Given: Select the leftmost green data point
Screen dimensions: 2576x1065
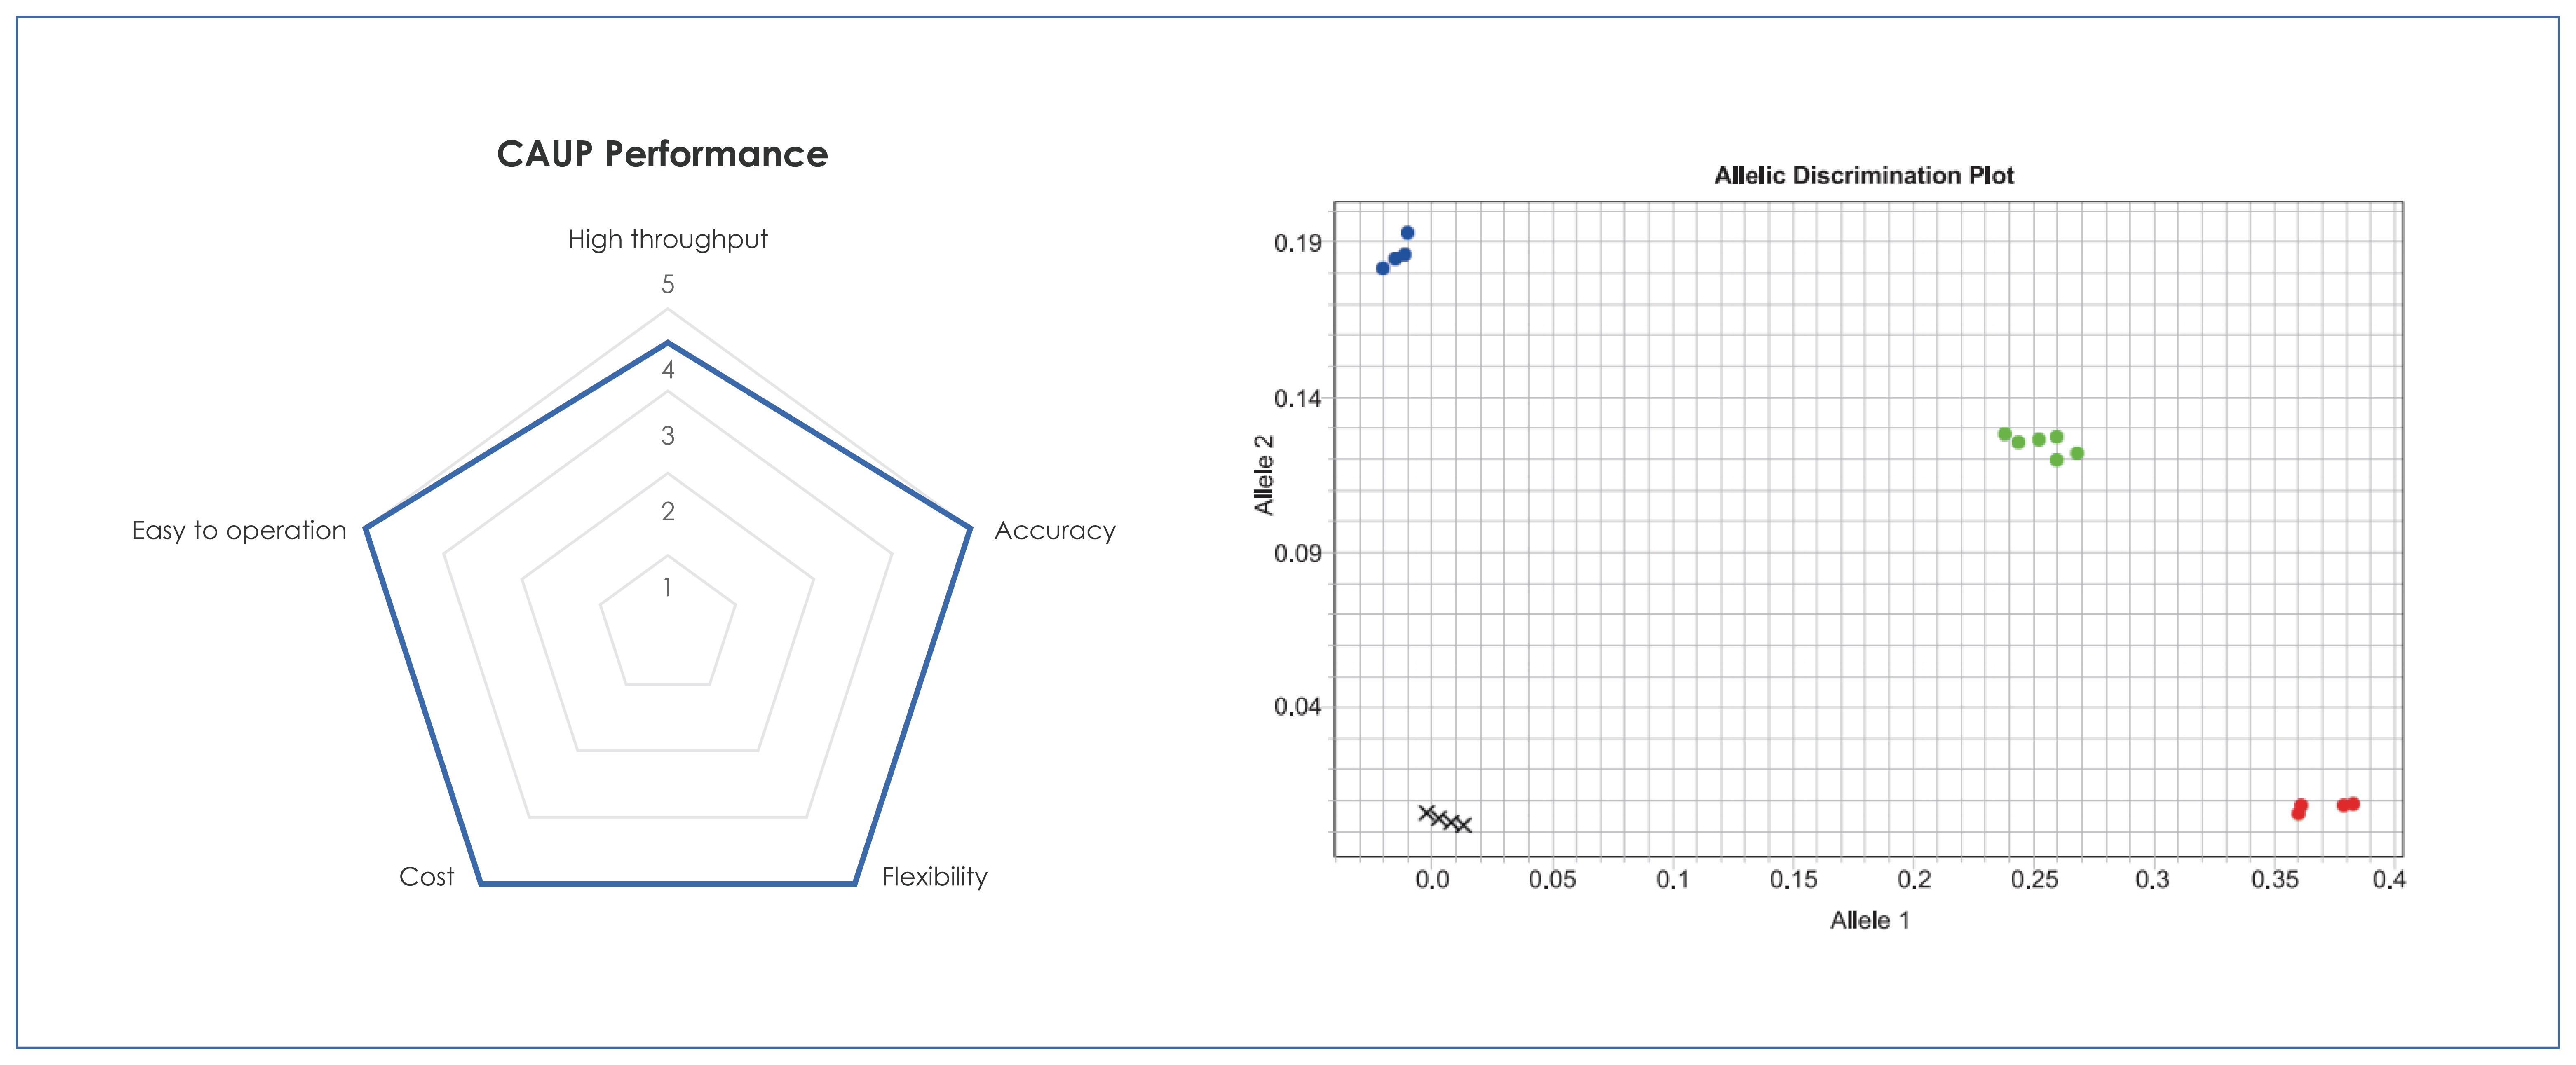Looking at the screenshot, I should [2004, 434].
